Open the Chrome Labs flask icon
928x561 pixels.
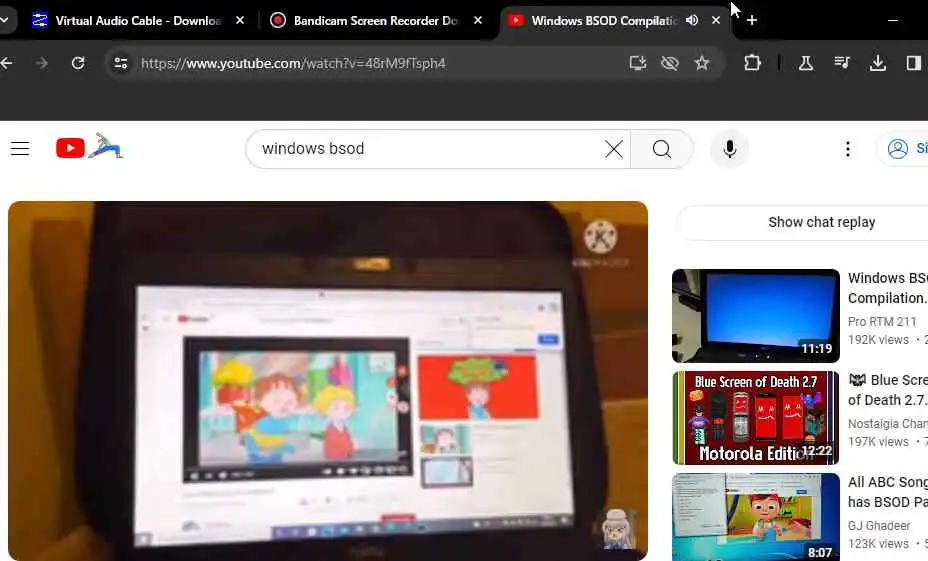(805, 63)
